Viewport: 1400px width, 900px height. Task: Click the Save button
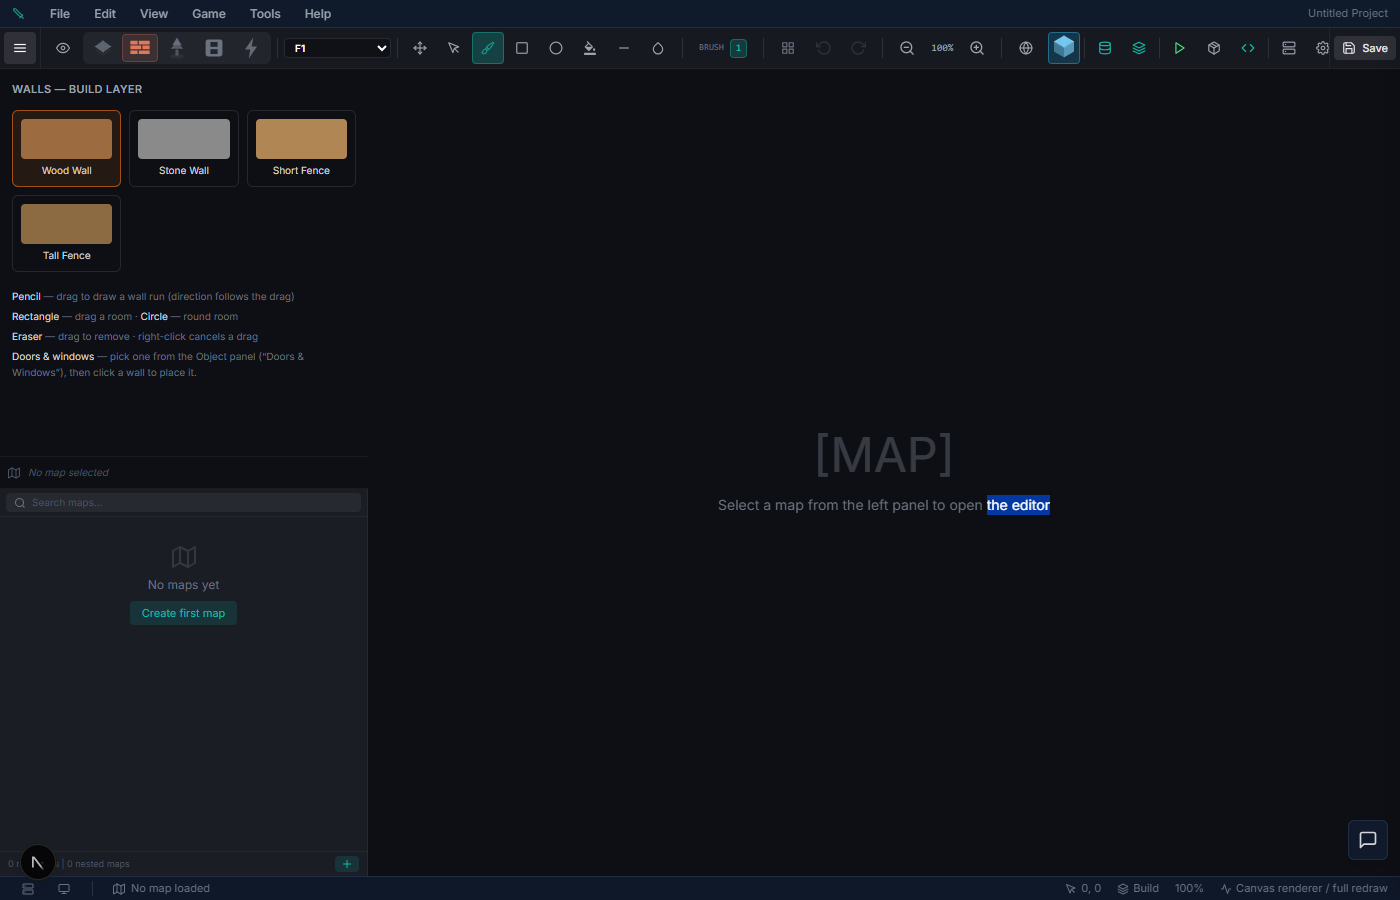point(1365,48)
